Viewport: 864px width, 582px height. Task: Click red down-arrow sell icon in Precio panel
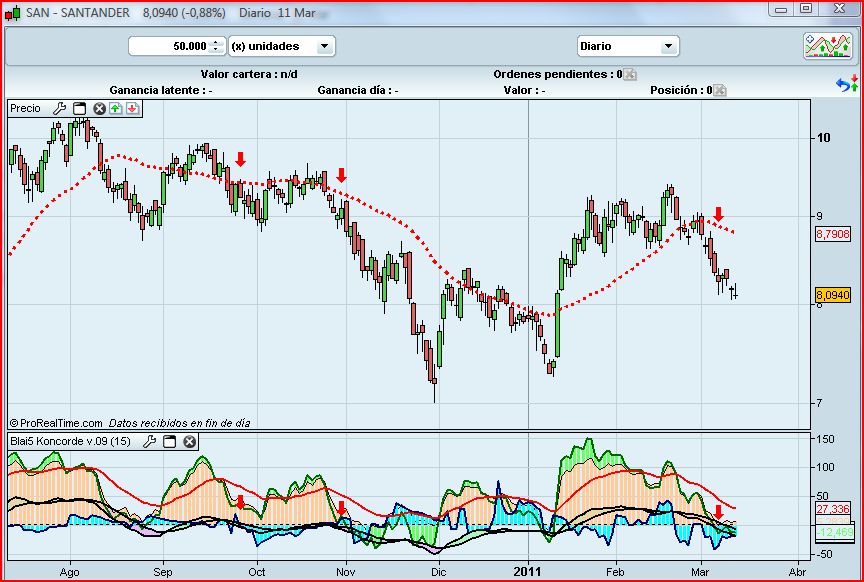pos(132,108)
